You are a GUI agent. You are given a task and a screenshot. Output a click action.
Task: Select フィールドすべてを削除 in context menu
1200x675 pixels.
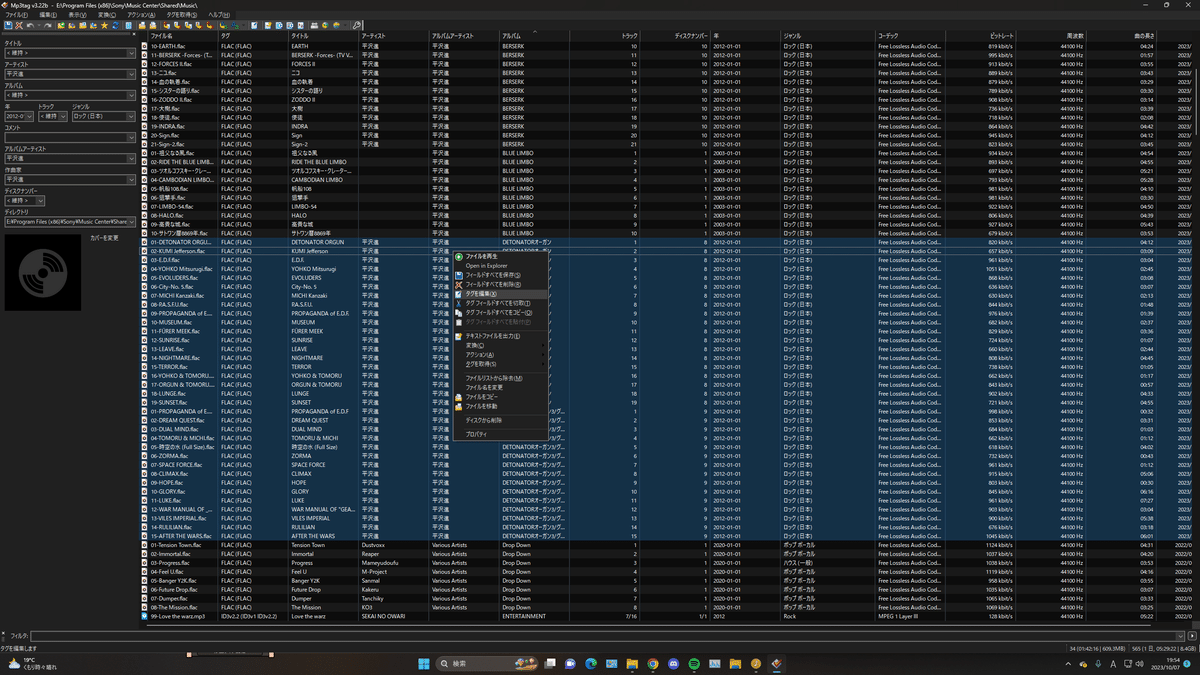[x=499, y=285]
